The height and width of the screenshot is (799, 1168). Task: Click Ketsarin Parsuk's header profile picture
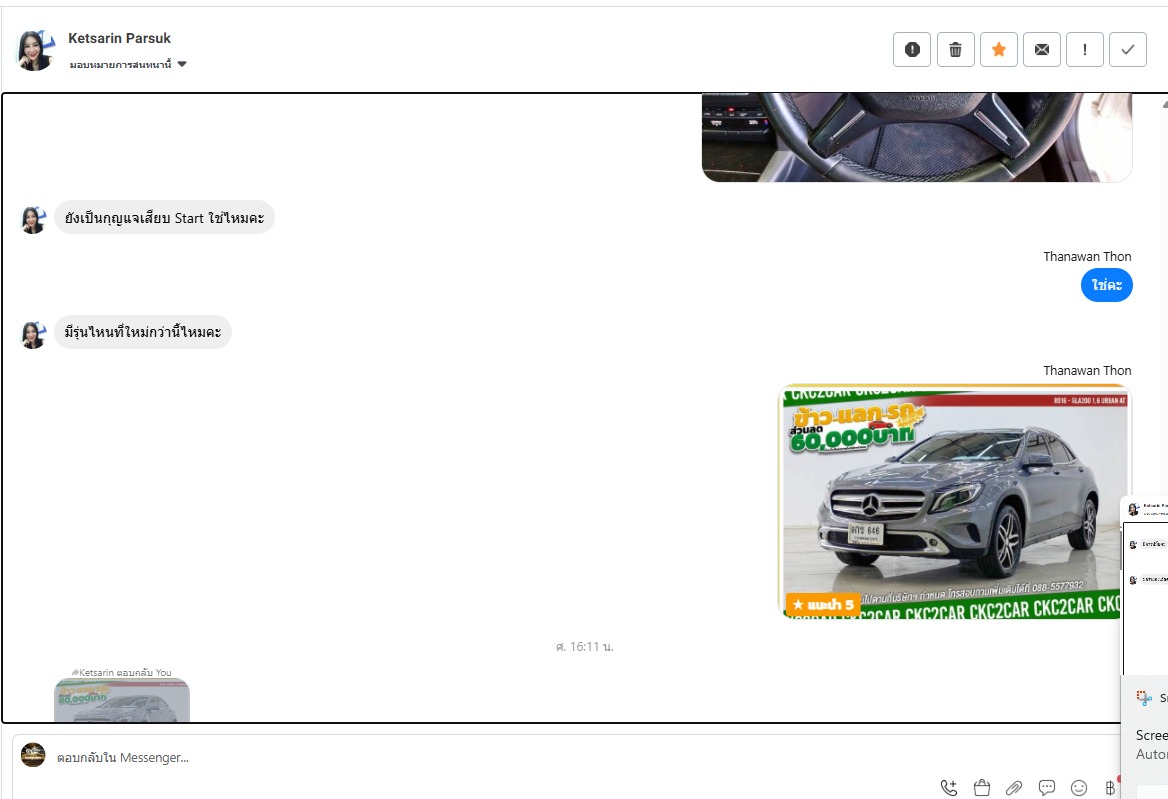(35, 50)
